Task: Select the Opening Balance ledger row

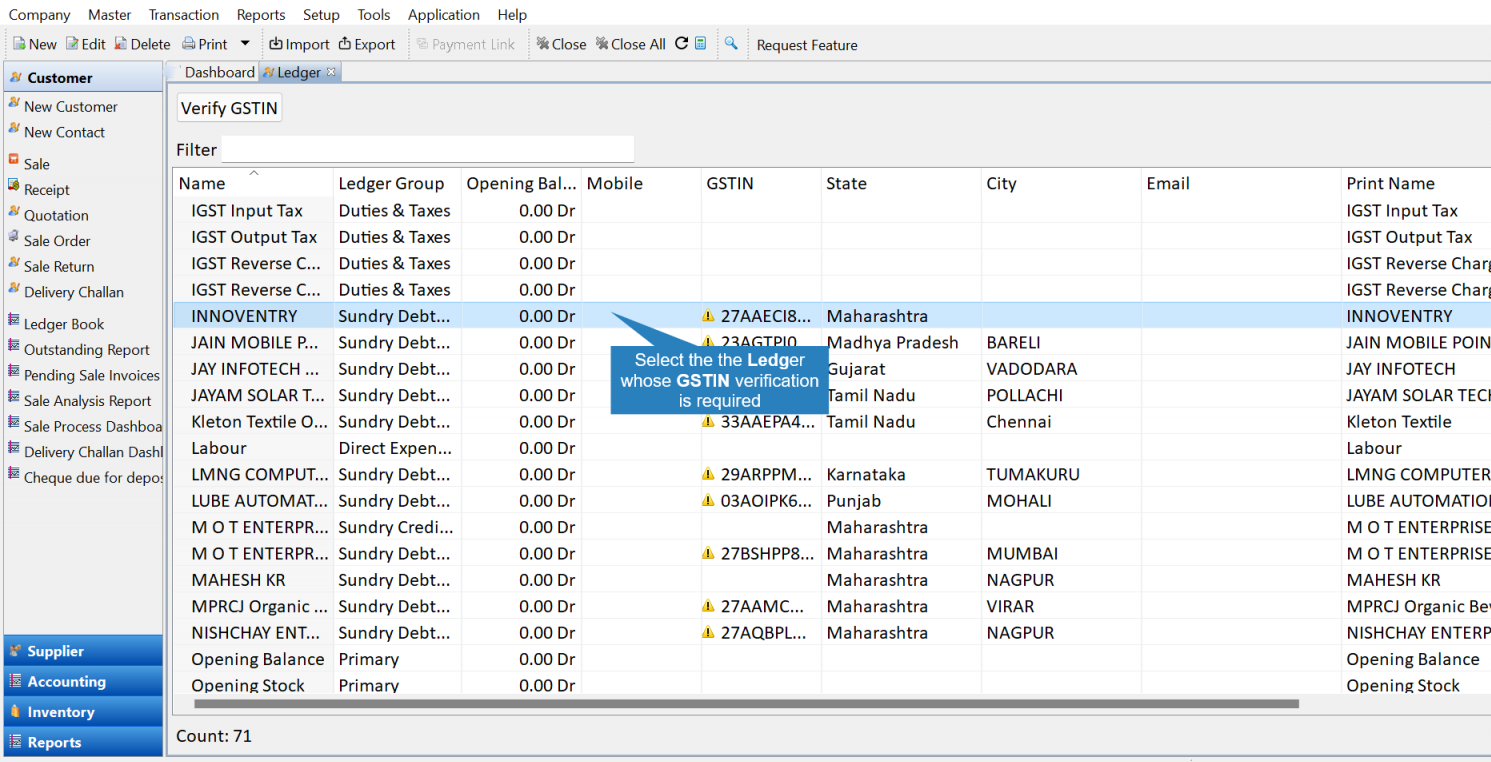Action: point(832,659)
